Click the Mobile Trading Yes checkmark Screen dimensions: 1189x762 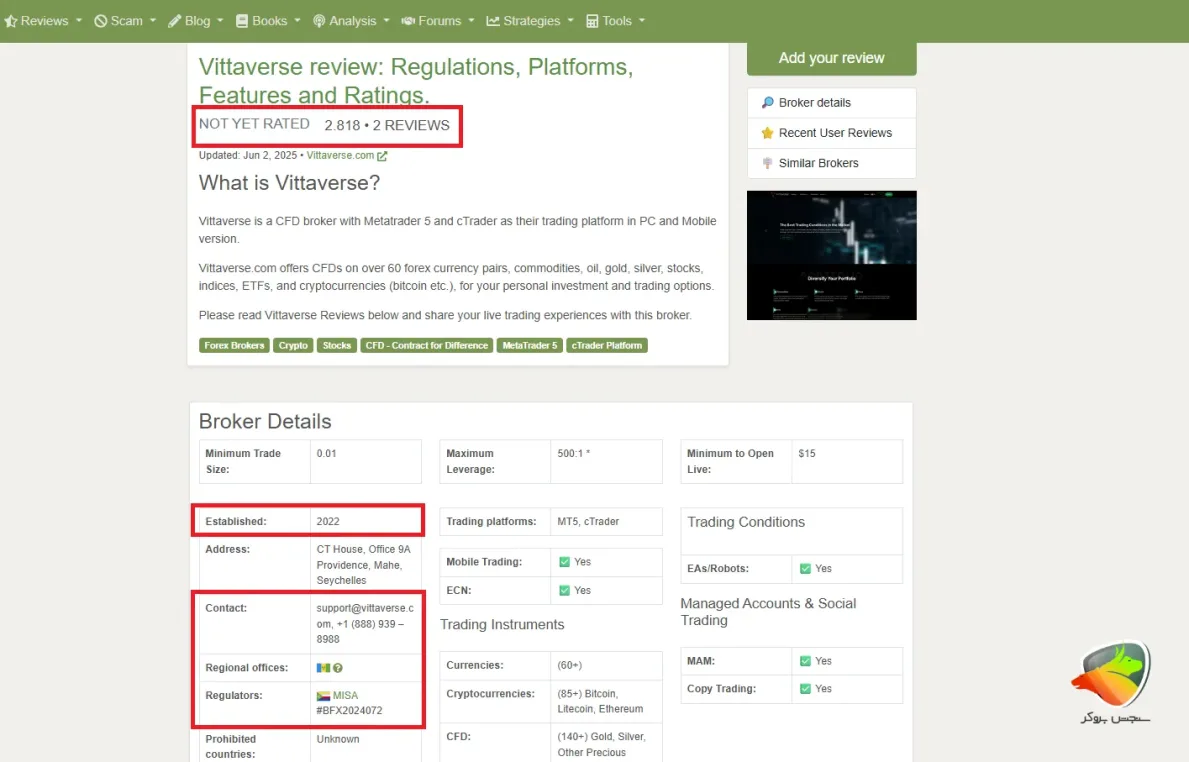(564, 562)
